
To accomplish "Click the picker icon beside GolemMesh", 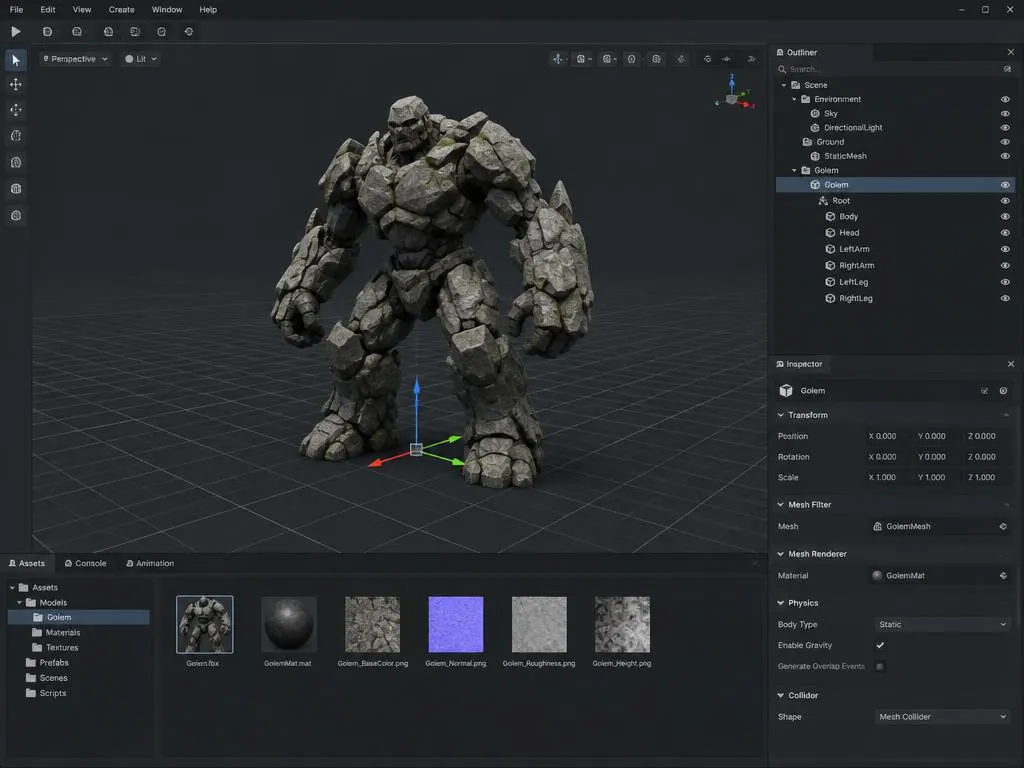I will (1003, 526).
